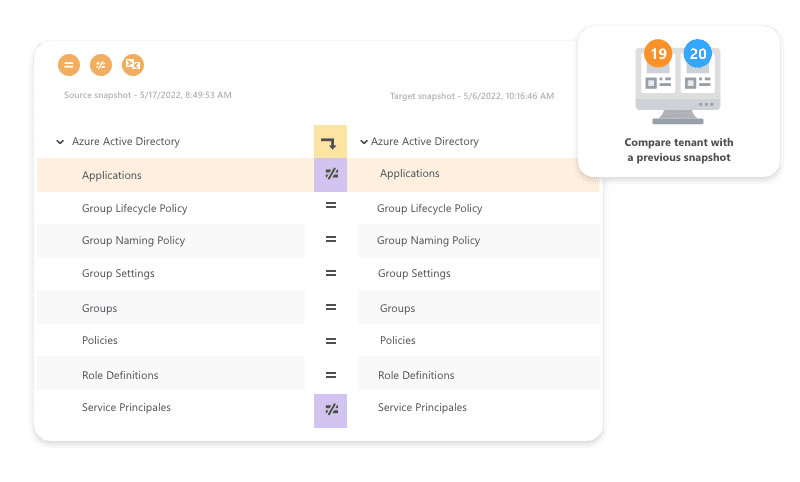Select Applications in the target snapshot
The width and height of the screenshot is (800, 482).
tap(410, 173)
